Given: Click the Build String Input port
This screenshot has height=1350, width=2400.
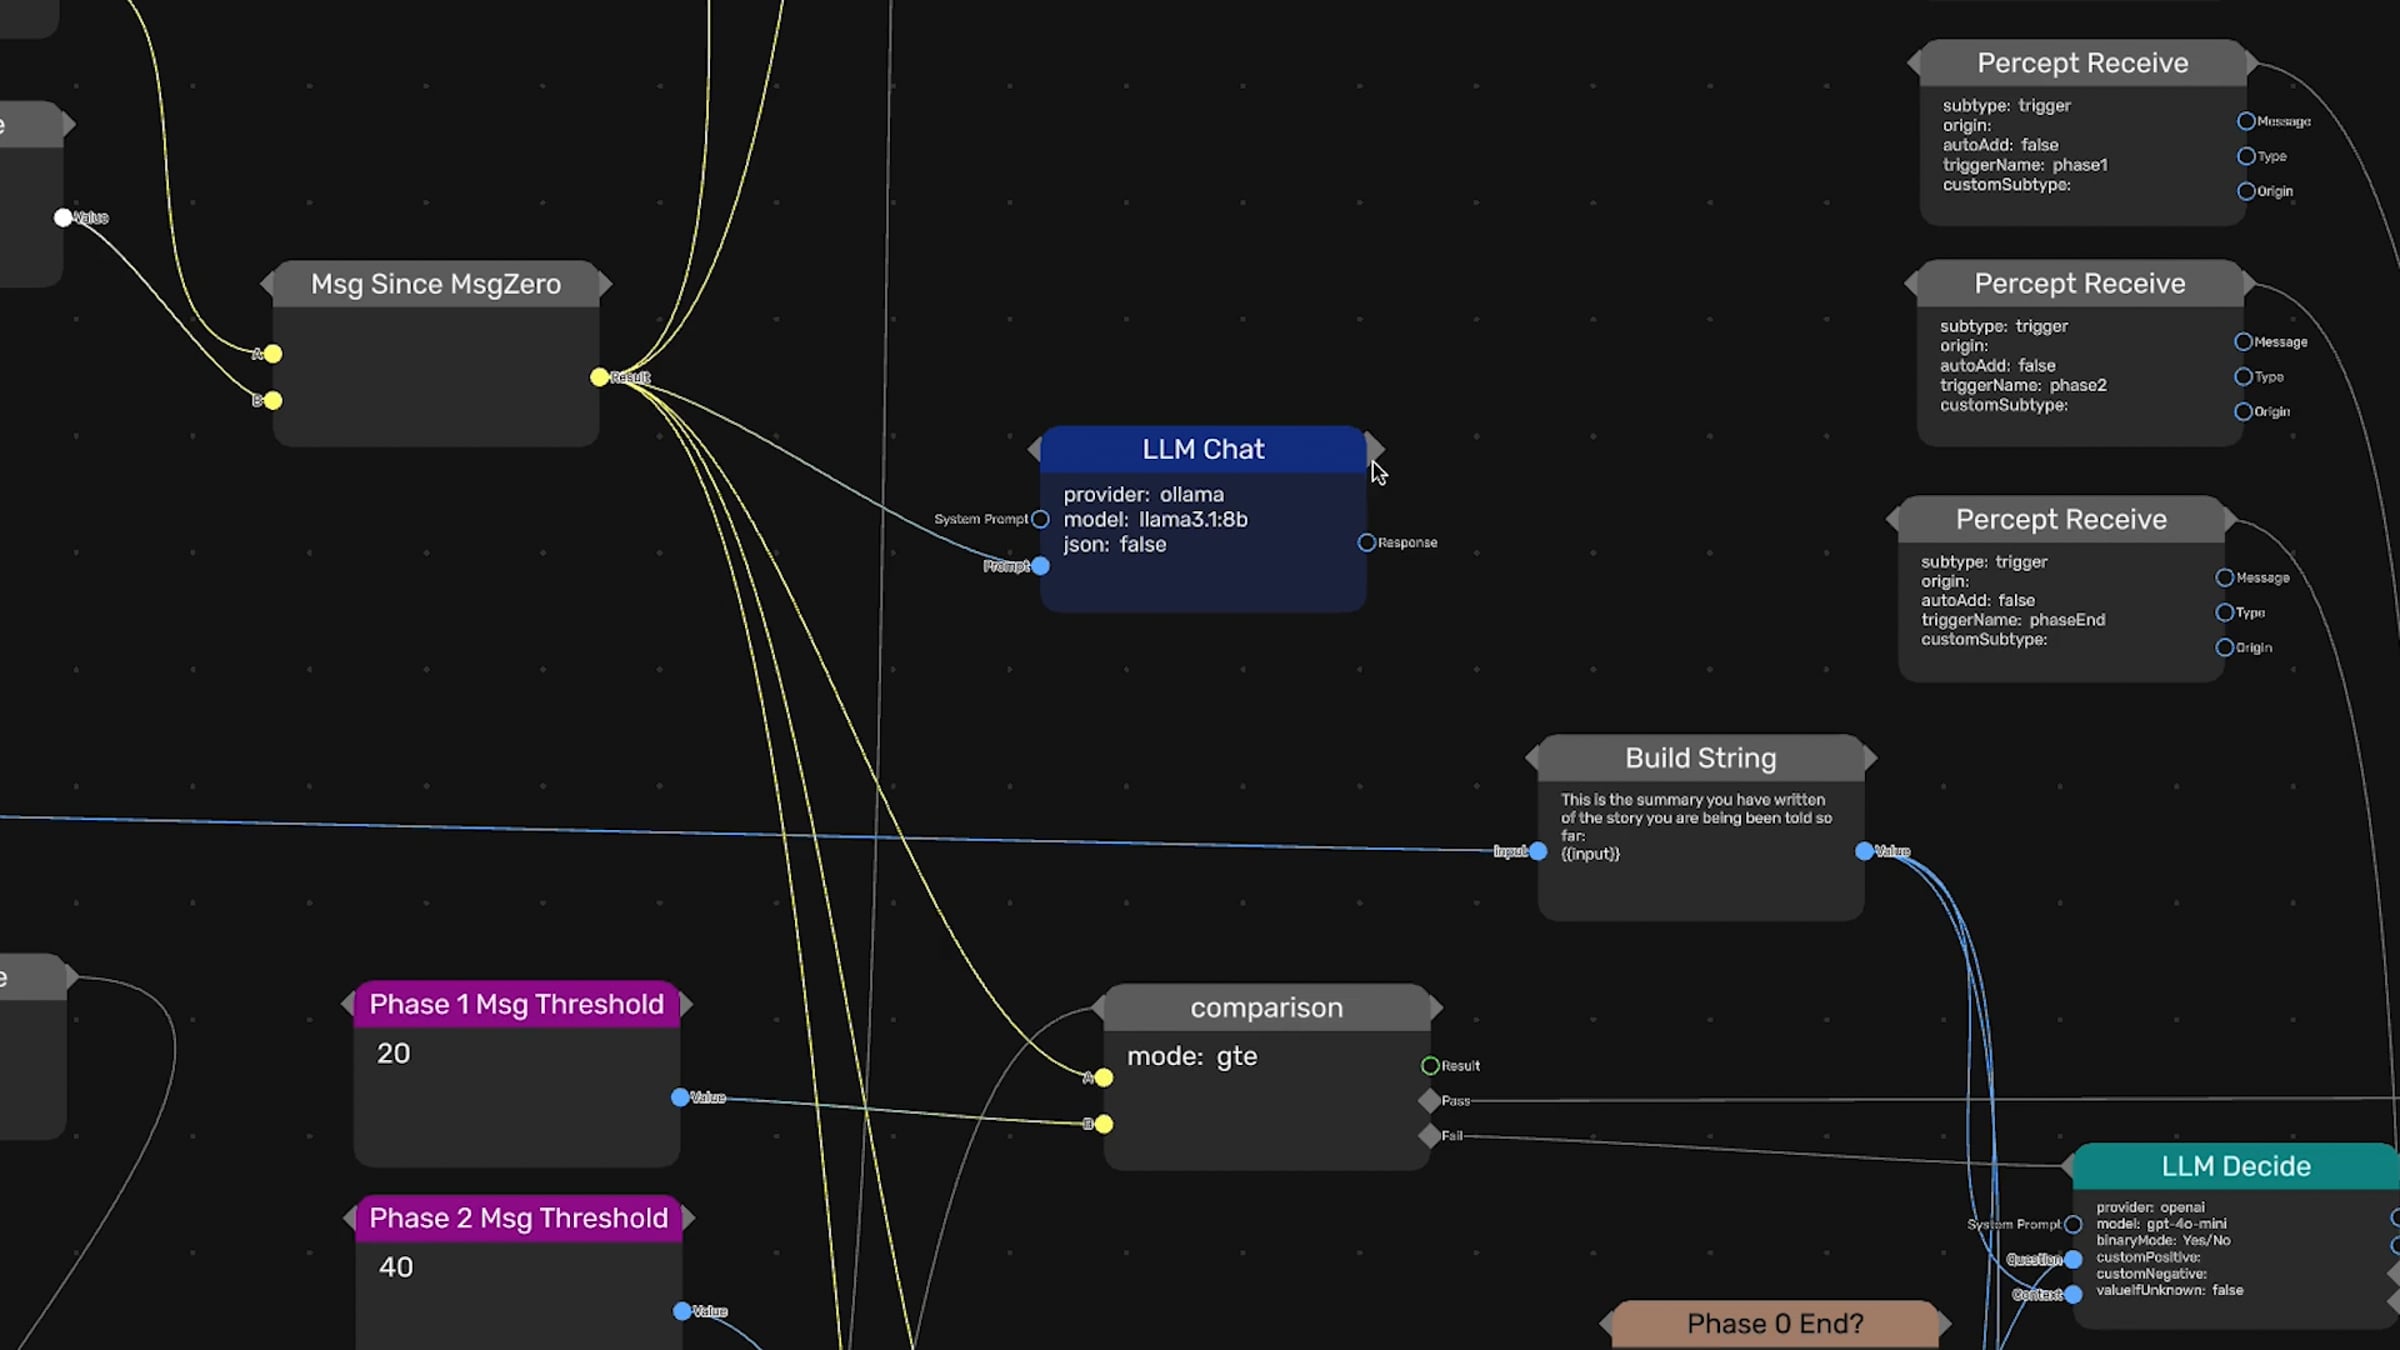Looking at the screenshot, I should tap(1538, 851).
